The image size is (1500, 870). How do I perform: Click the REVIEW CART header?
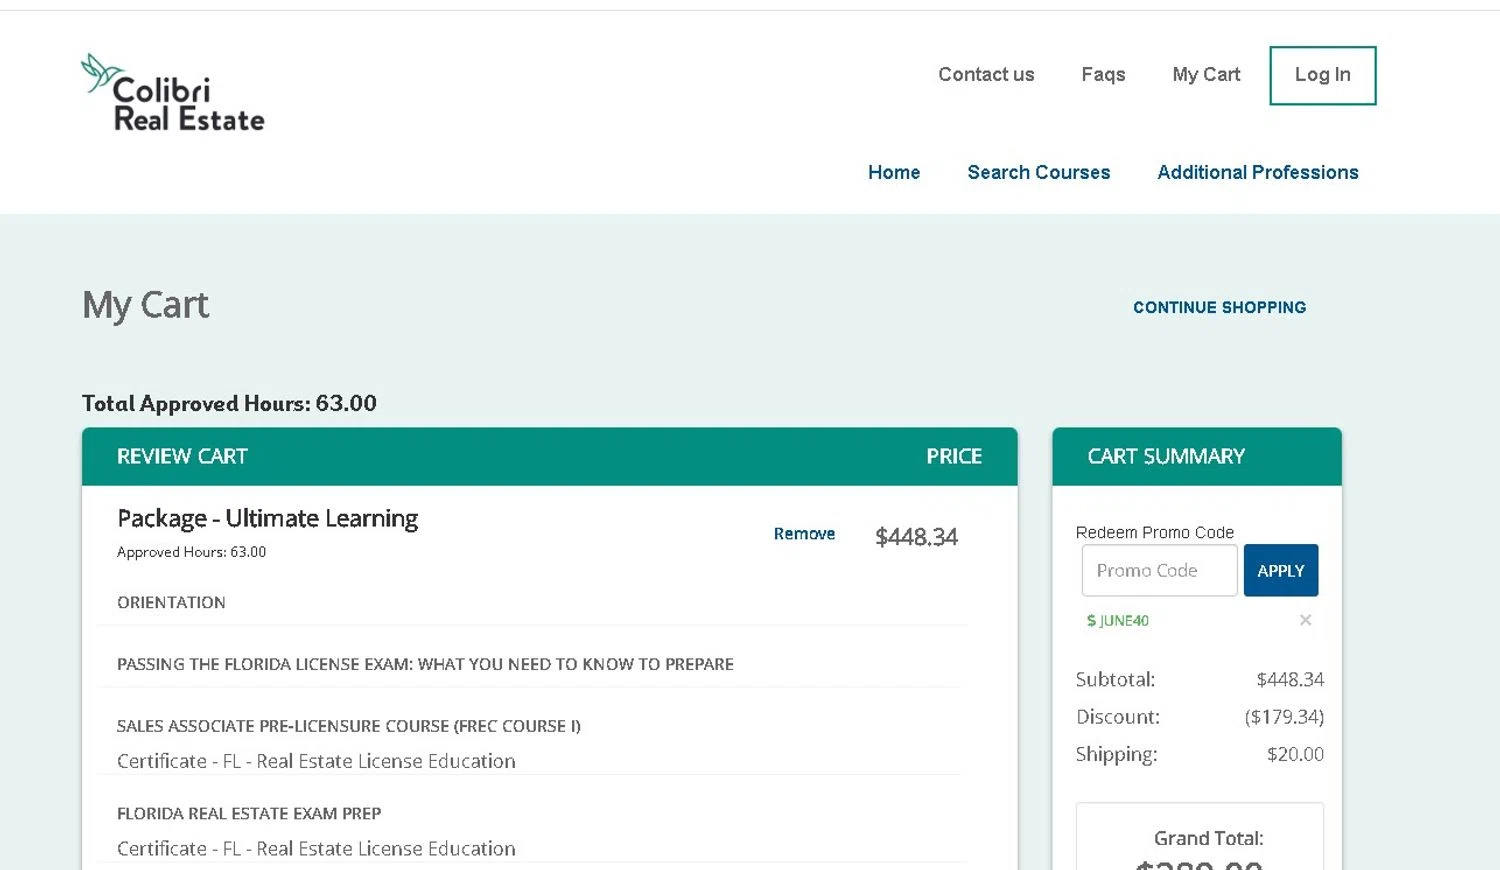182,457
